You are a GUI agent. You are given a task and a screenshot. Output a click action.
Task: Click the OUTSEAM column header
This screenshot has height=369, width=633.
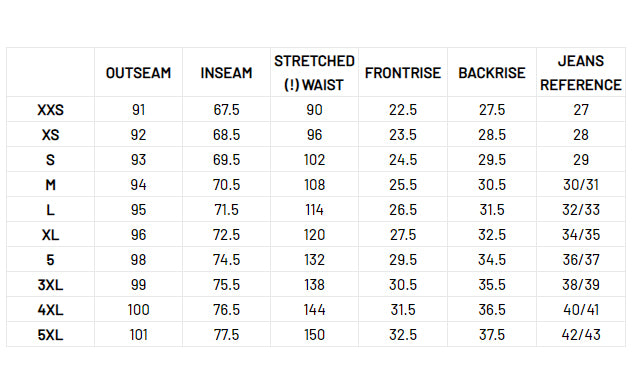(x=138, y=73)
